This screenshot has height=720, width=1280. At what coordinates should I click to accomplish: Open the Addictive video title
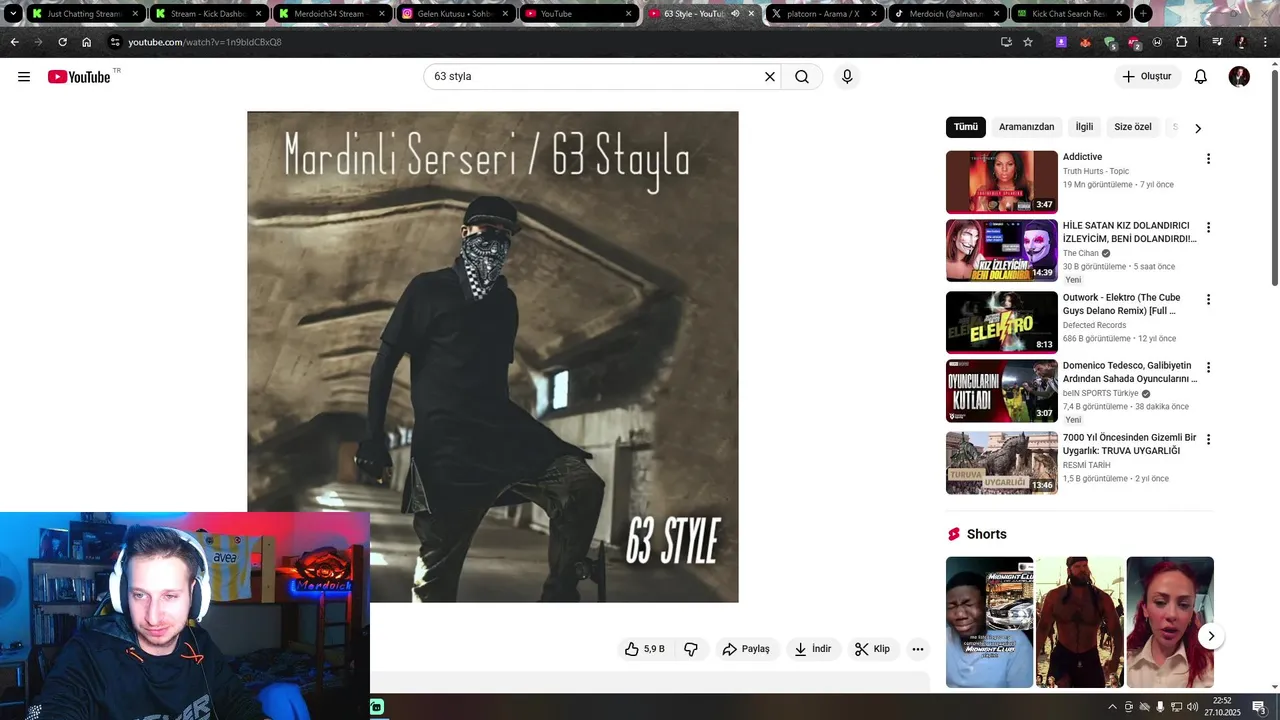pos(1082,157)
